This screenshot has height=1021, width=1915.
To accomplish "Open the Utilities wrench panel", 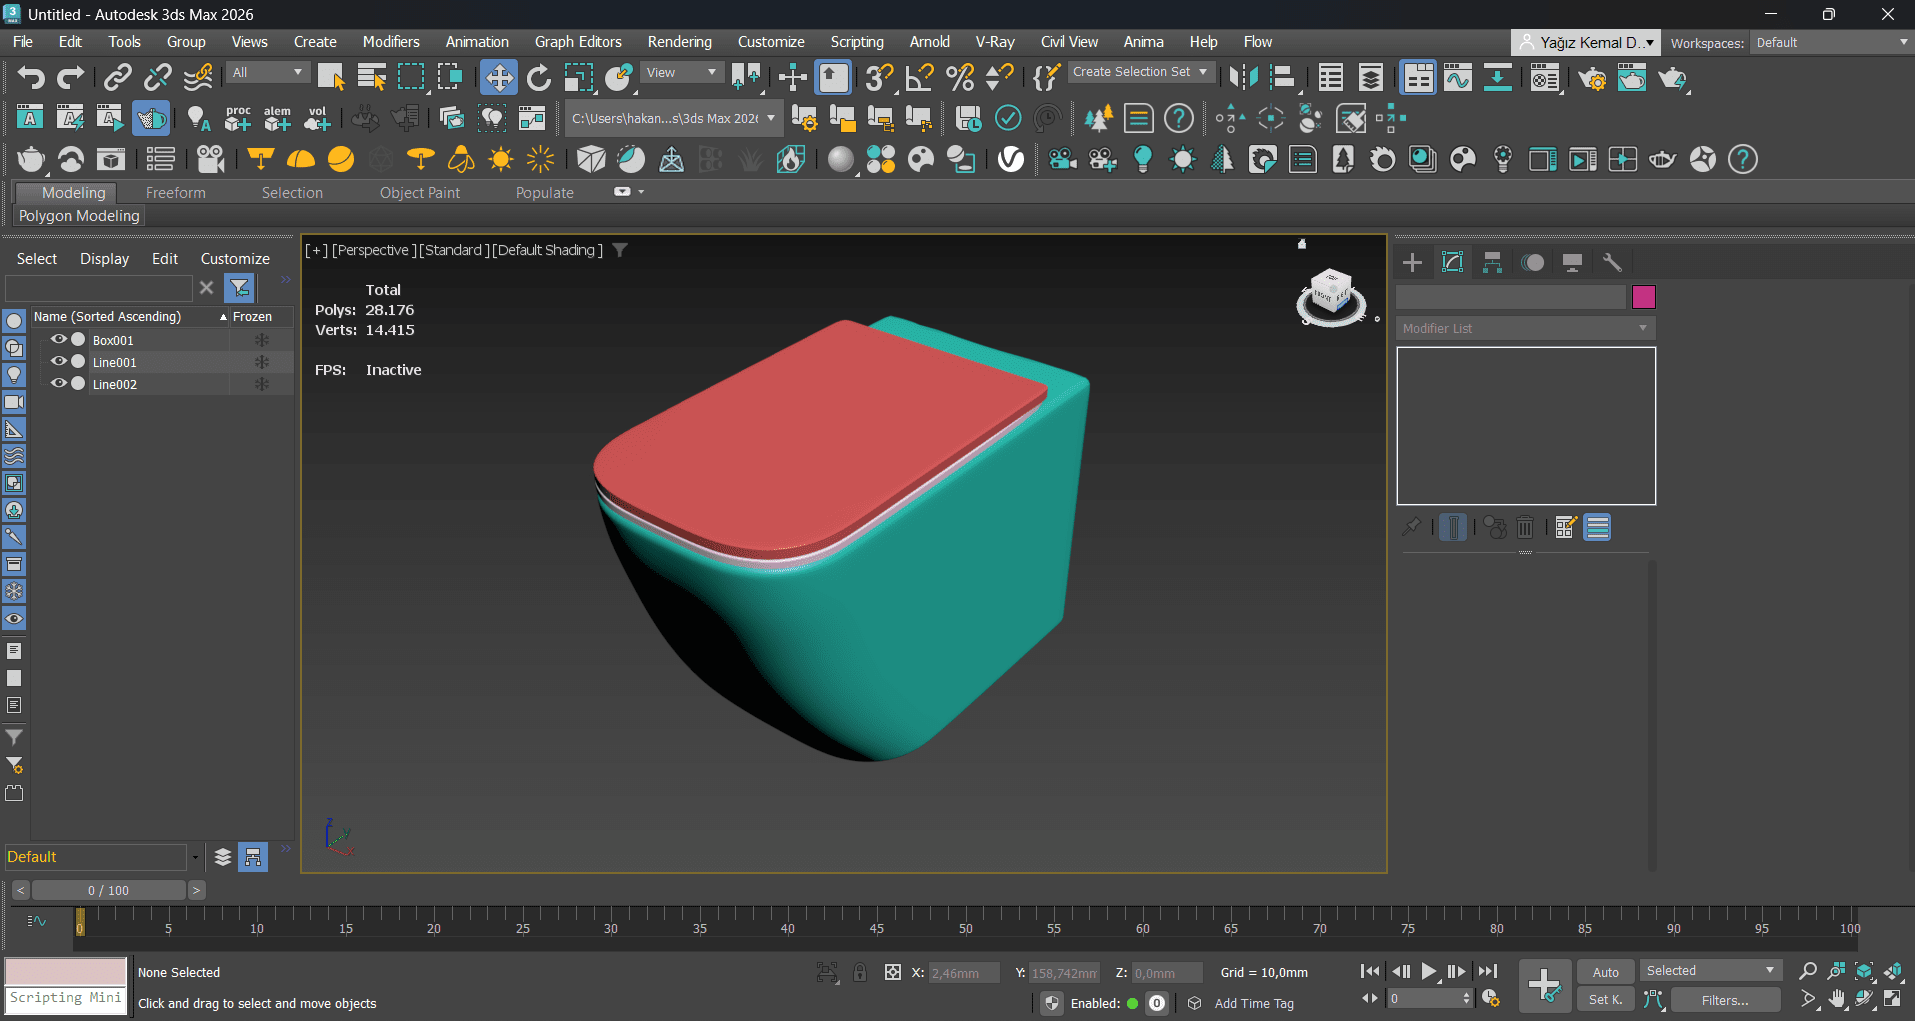I will click(1611, 263).
